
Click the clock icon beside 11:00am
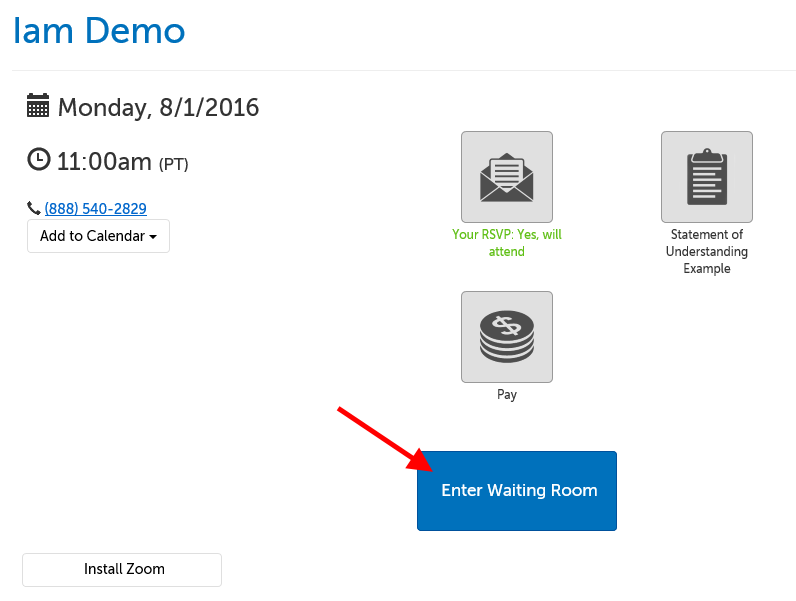pyautogui.click(x=38, y=159)
